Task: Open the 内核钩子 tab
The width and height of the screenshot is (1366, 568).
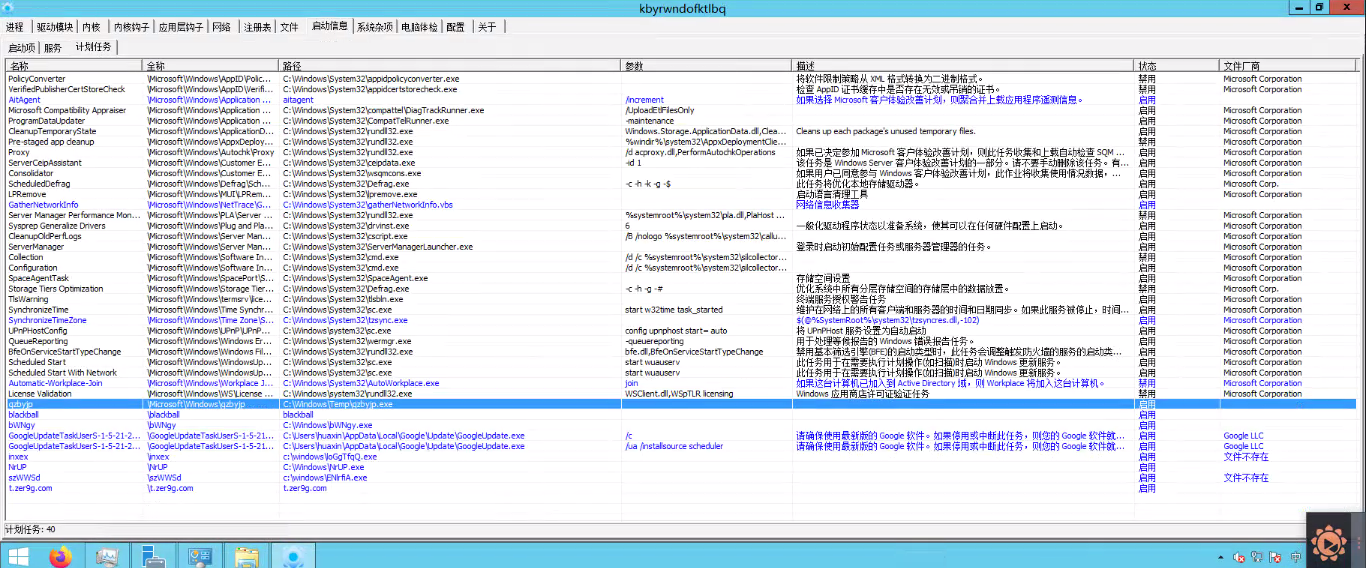Action: (130, 27)
